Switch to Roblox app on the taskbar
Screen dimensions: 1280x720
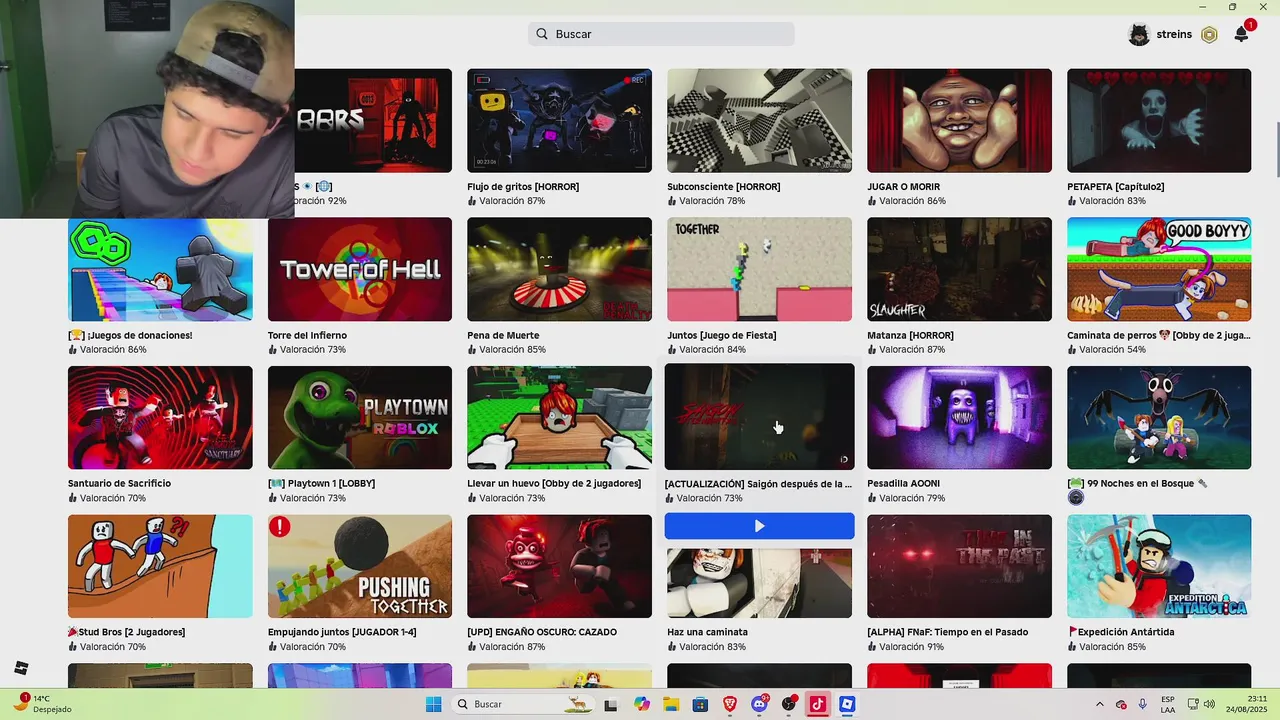pyautogui.click(x=847, y=704)
